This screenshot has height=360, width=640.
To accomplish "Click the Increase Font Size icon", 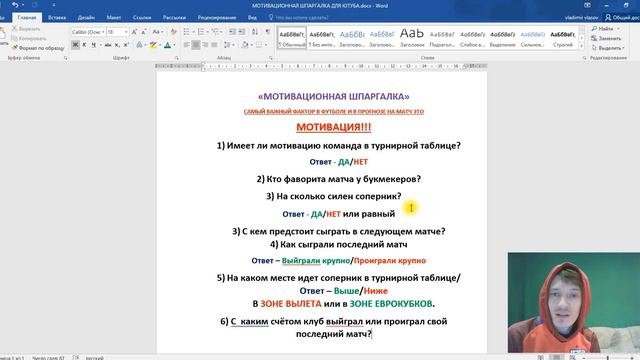I will pos(134,32).
